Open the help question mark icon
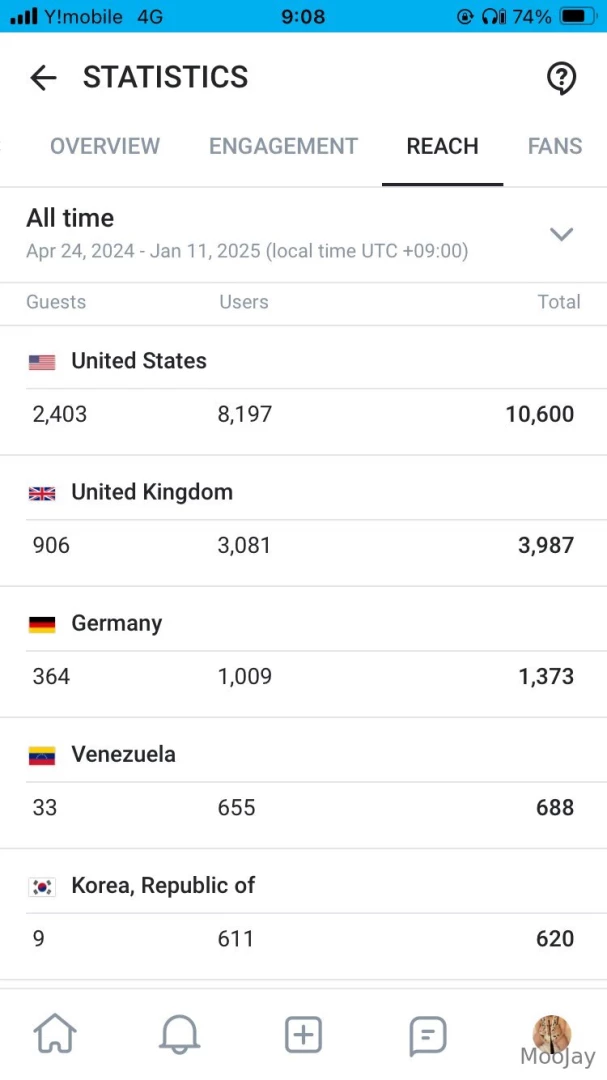Image resolution: width=607 pixels, height=1080 pixels. pos(562,77)
